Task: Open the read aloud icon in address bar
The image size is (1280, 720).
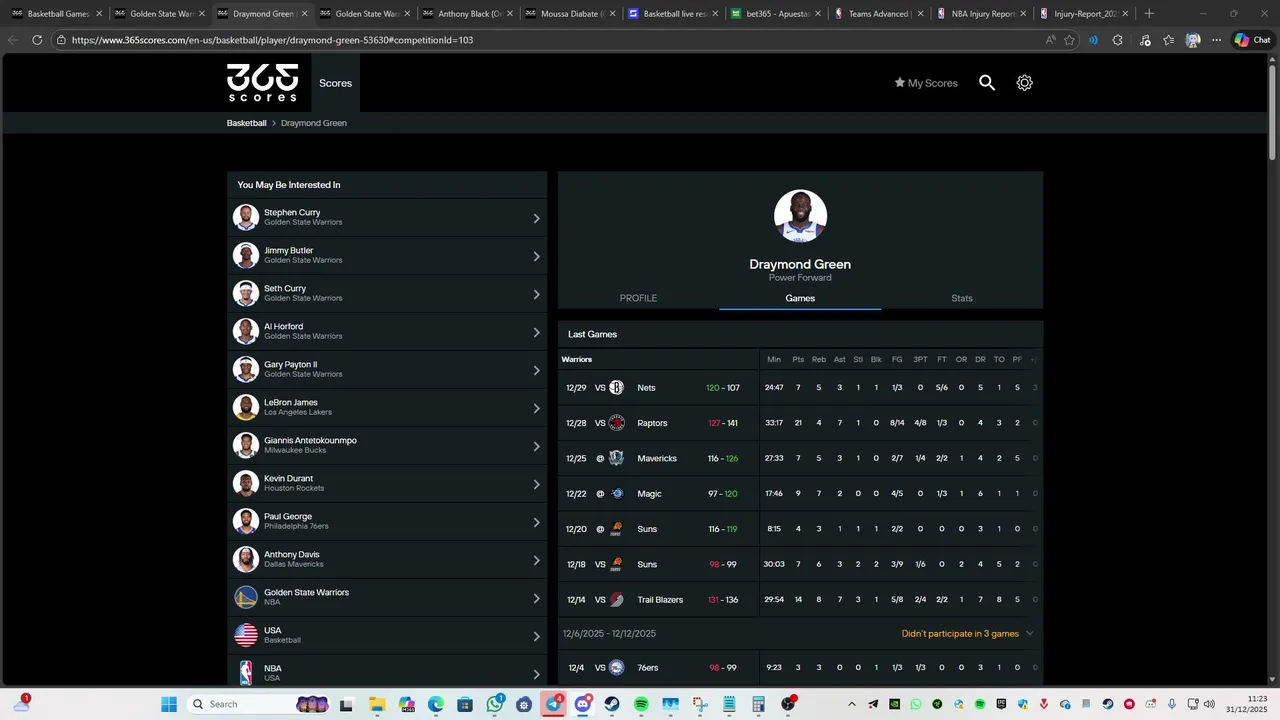Action: [x=1050, y=40]
